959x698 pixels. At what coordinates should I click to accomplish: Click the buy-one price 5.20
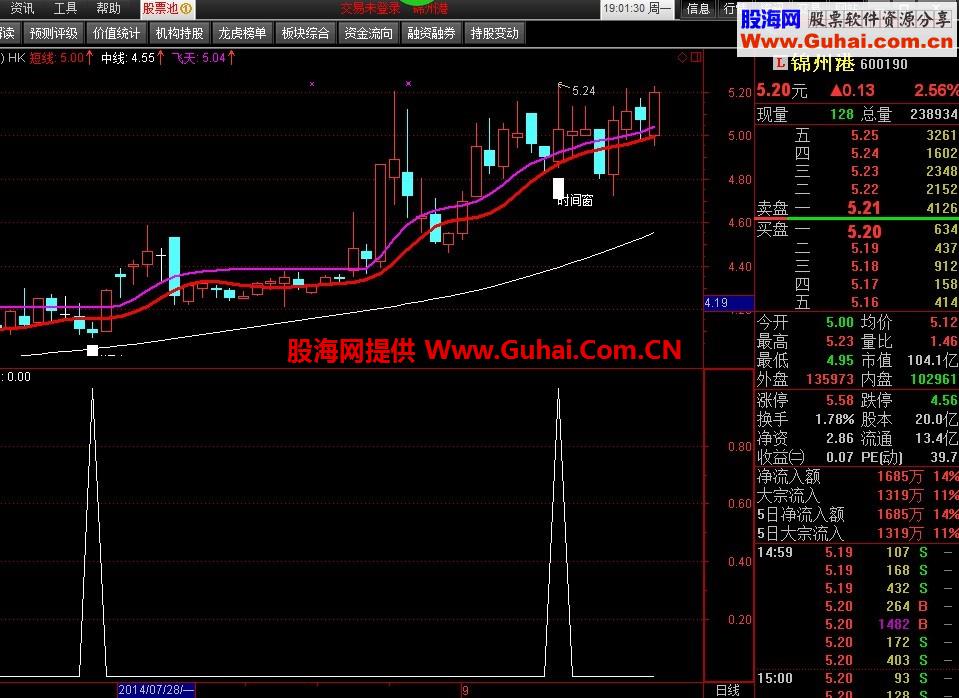tap(864, 231)
